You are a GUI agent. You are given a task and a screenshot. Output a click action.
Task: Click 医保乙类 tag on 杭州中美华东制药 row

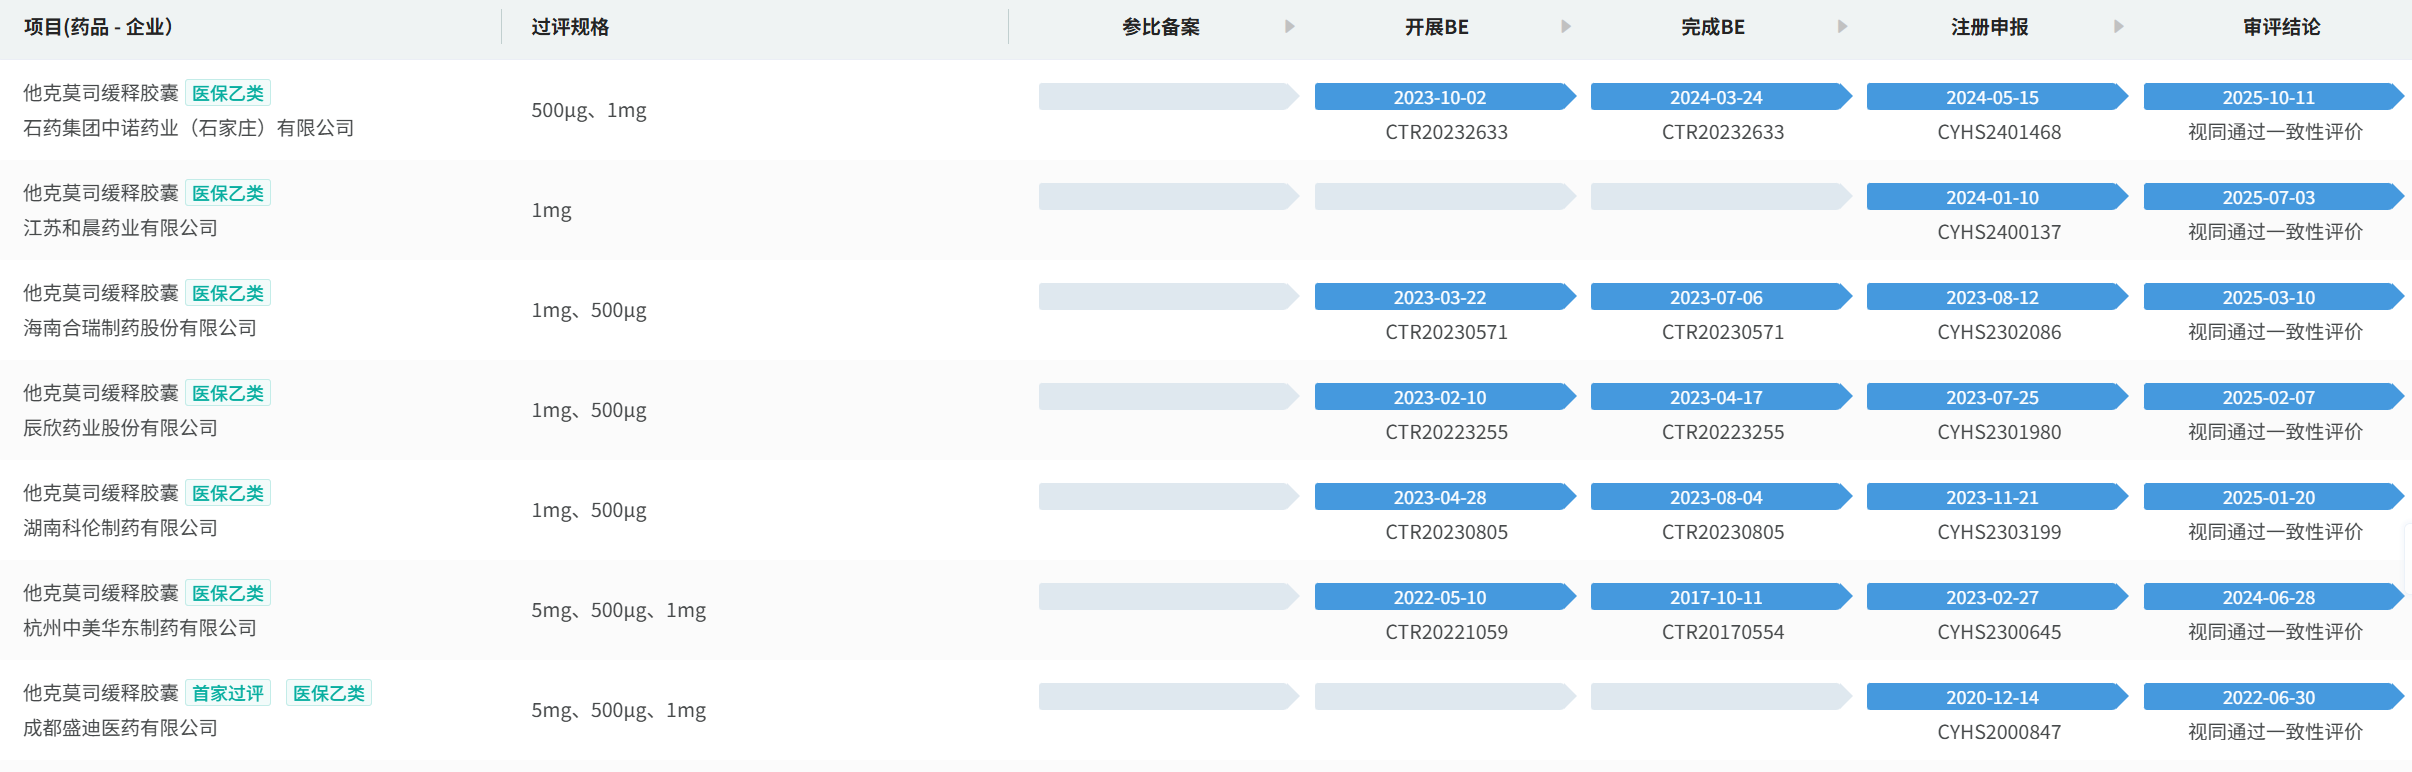click(228, 593)
